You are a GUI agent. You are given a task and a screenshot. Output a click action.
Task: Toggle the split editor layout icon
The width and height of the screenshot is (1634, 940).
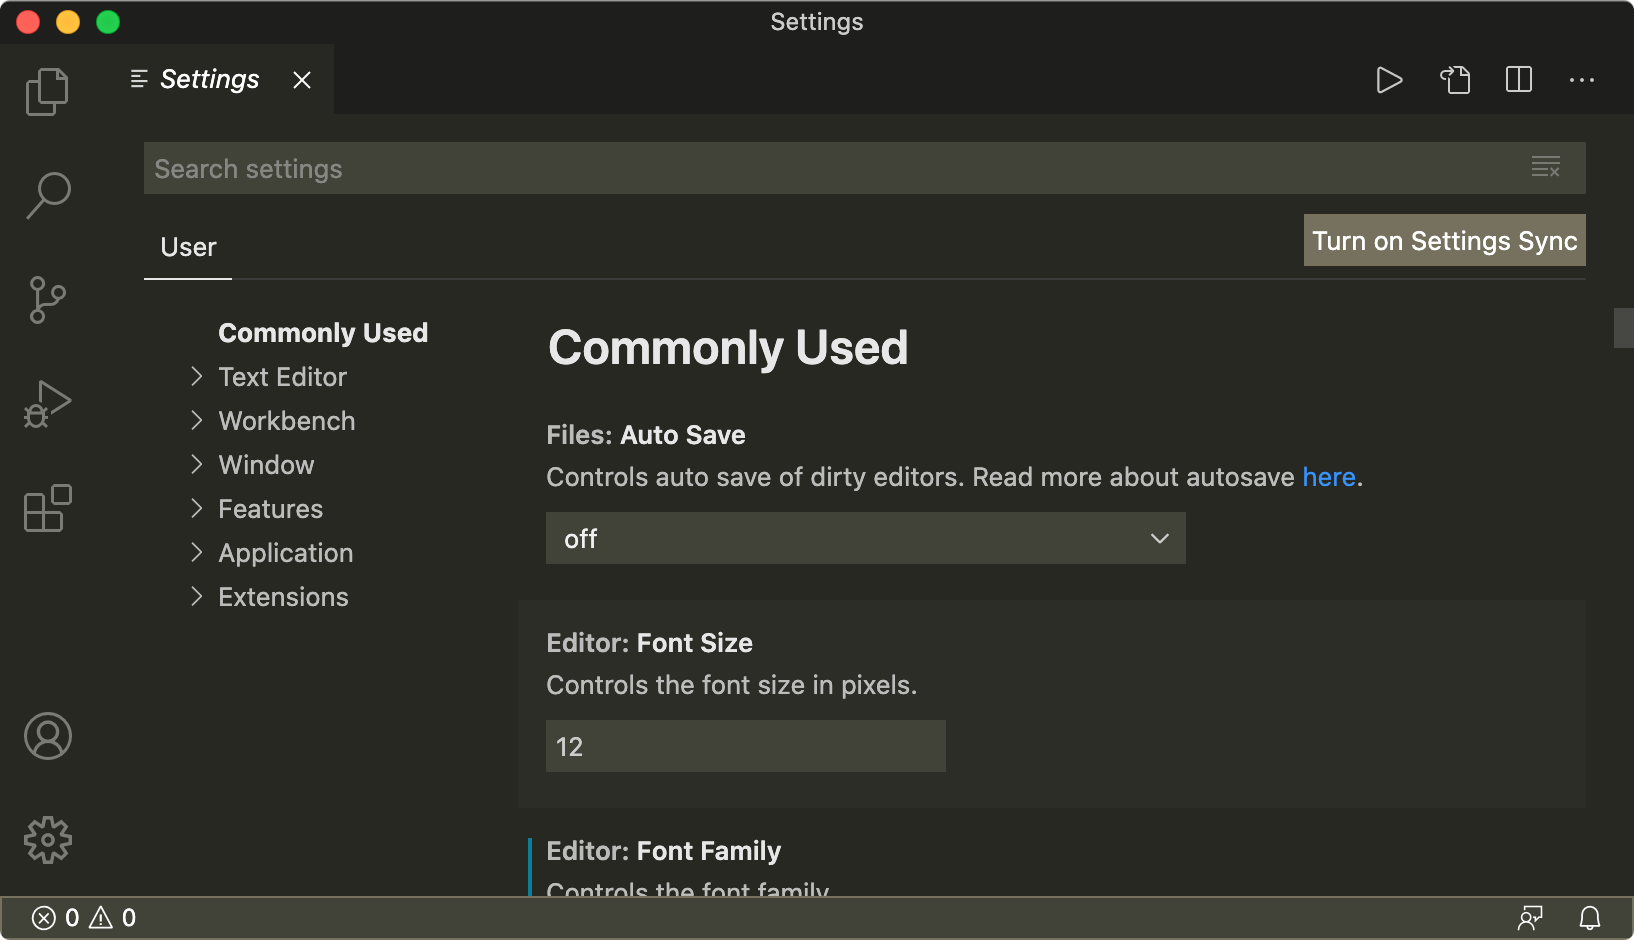[x=1518, y=80]
